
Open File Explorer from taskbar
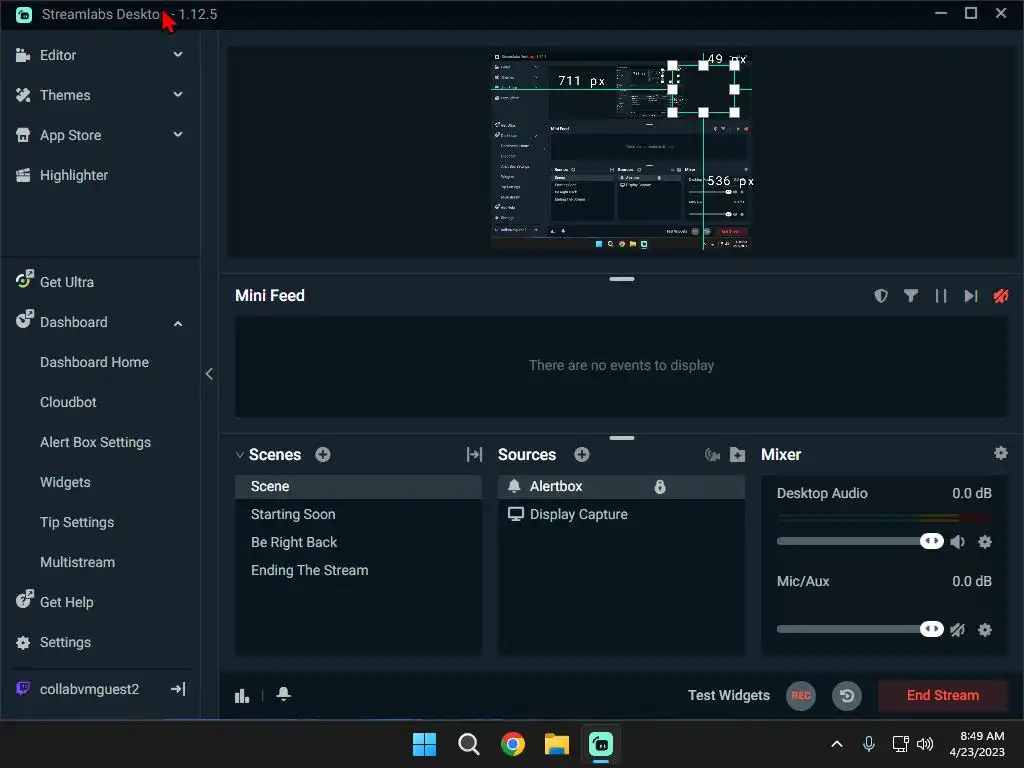(557, 744)
